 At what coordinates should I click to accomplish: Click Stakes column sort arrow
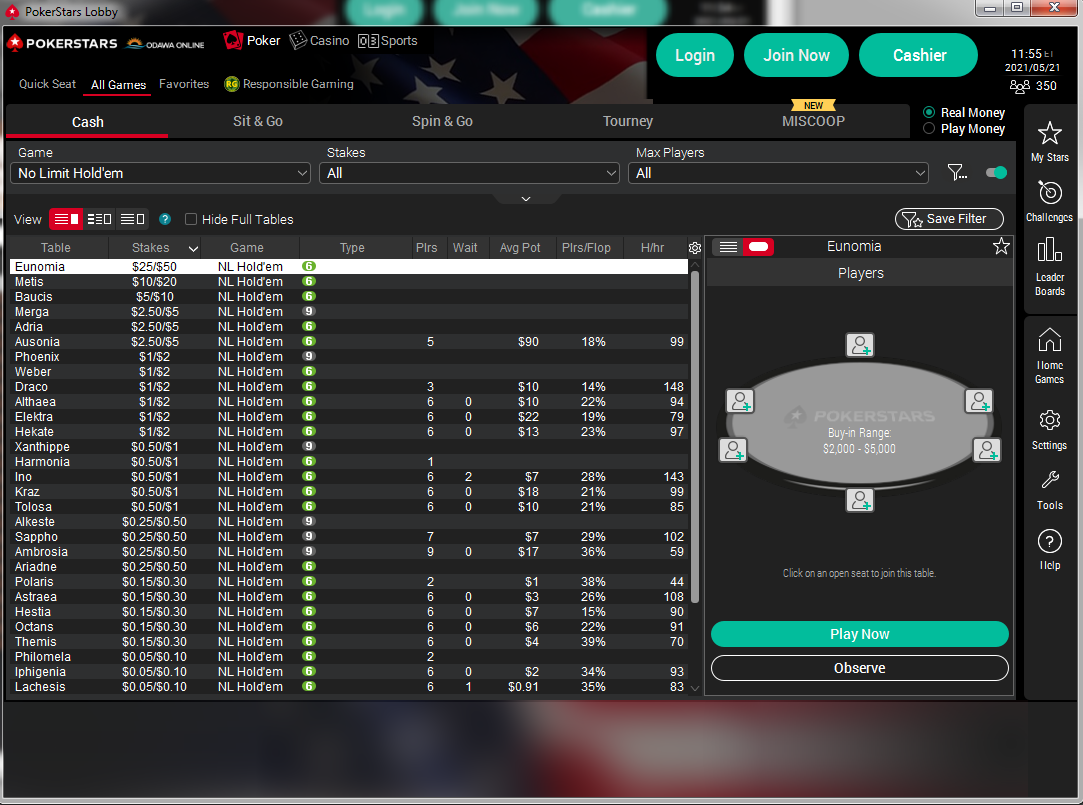(x=193, y=249)
